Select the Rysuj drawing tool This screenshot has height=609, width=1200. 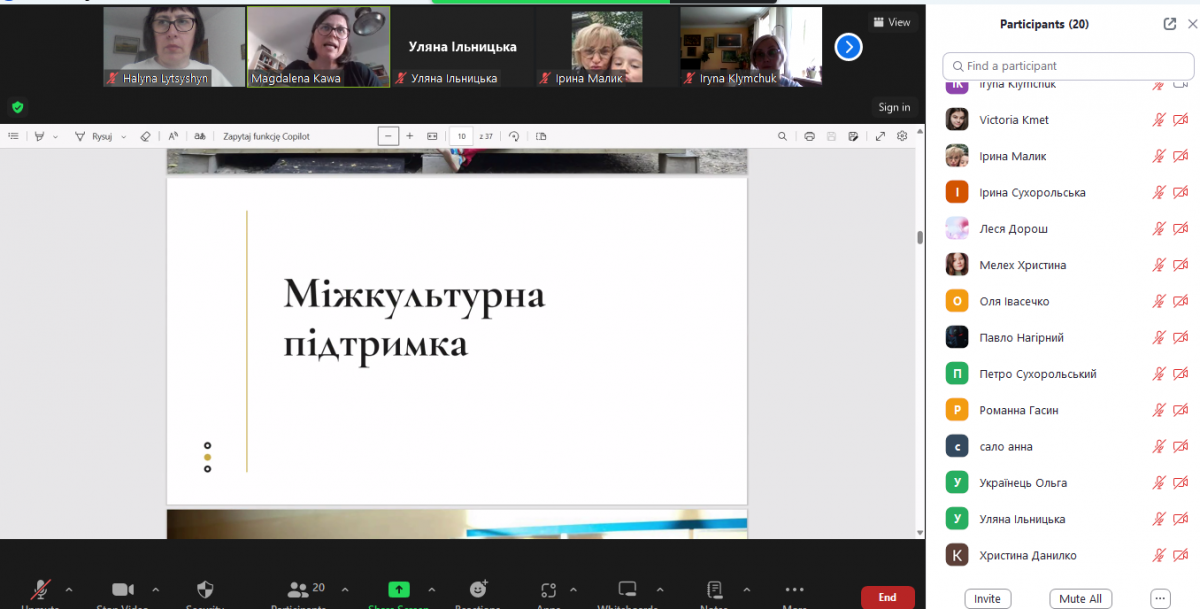[100, 136]
